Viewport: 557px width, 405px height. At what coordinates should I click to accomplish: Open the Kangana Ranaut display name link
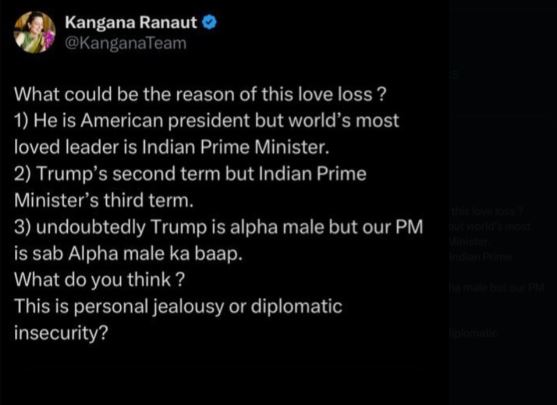click(x=131, y=22)
